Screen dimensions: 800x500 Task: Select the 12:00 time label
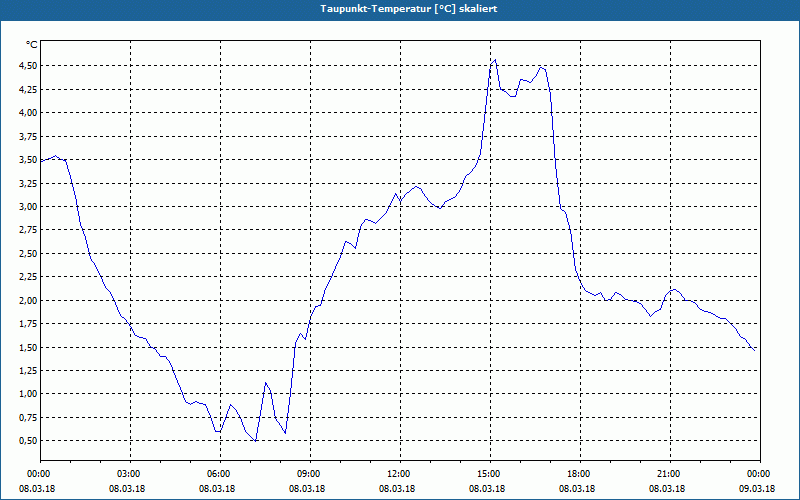click(x=398, y=474)
